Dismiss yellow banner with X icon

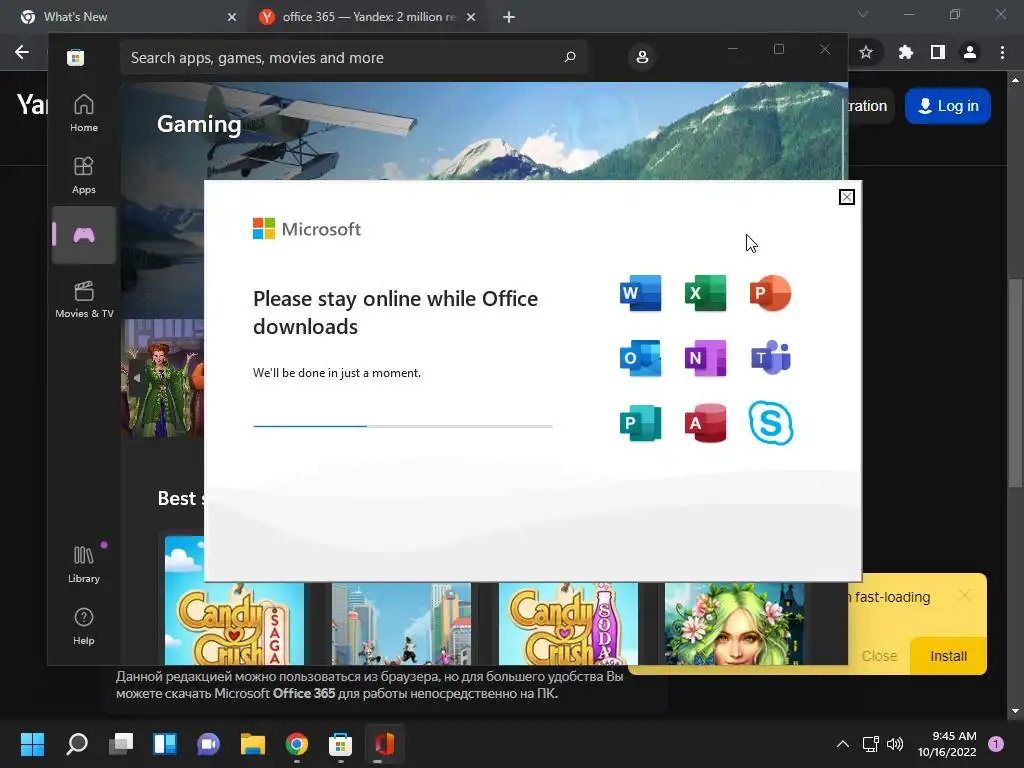[965, 595]
